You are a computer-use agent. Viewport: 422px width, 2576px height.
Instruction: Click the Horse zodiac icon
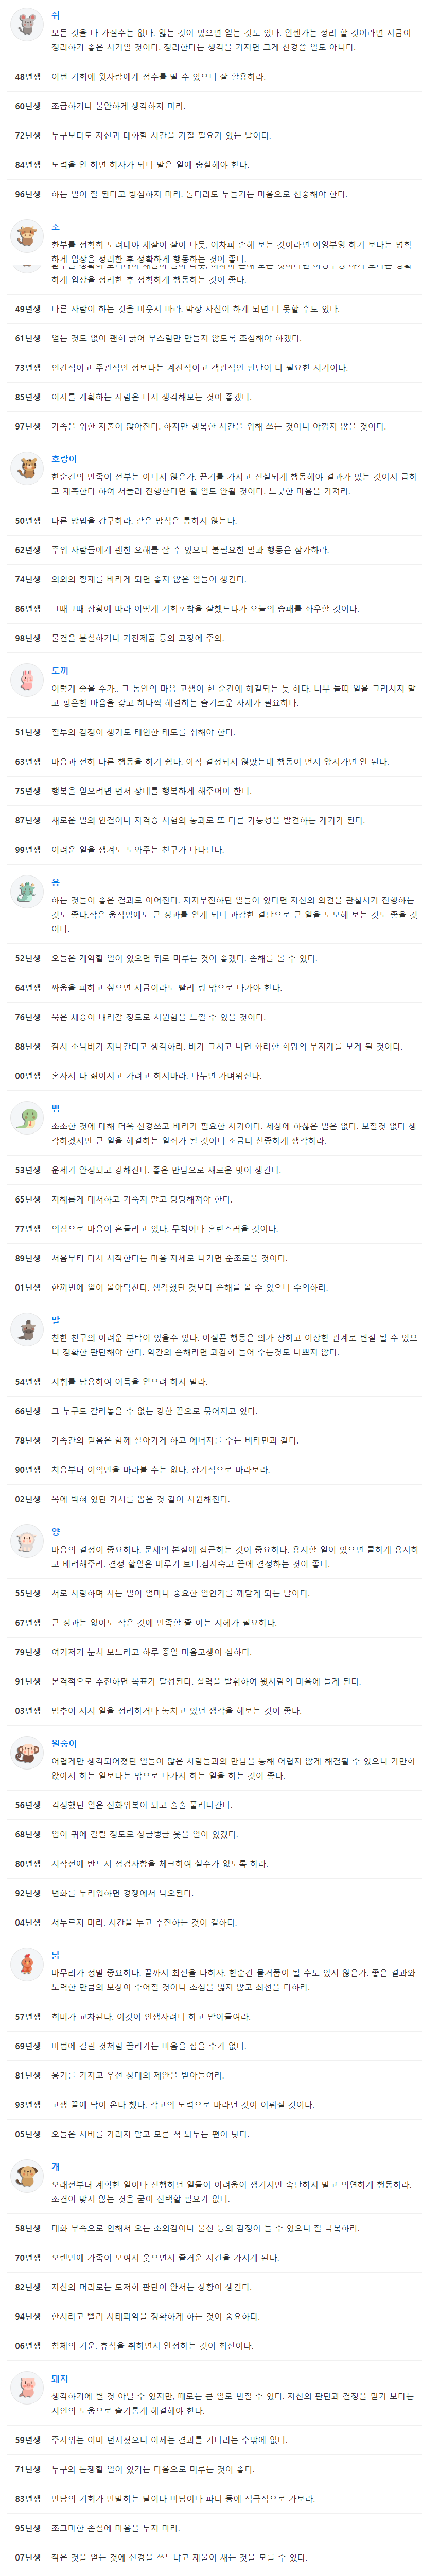pyautogui.click(x=26, y=1329)
